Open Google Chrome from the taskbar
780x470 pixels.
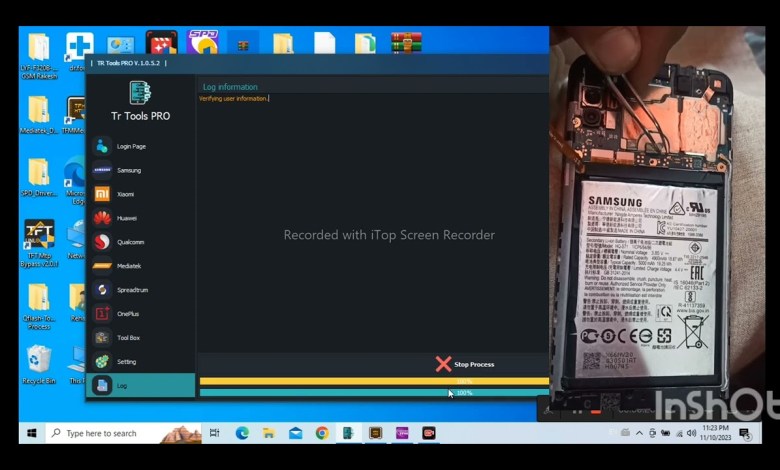point(322,433)
